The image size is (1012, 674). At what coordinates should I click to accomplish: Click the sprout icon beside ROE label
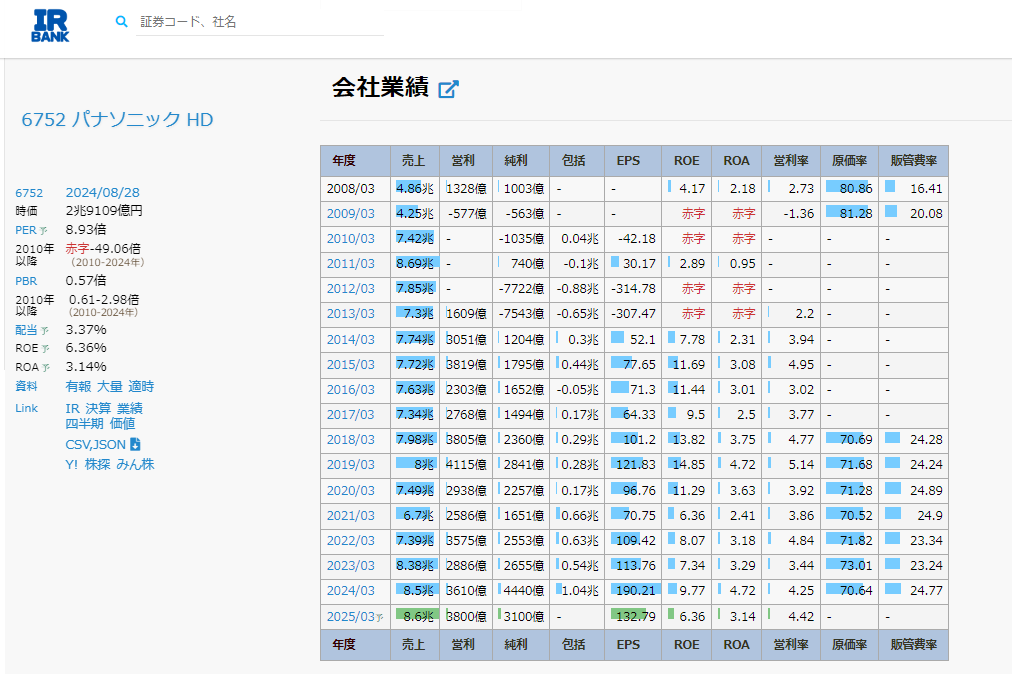[x=45, y=349]
